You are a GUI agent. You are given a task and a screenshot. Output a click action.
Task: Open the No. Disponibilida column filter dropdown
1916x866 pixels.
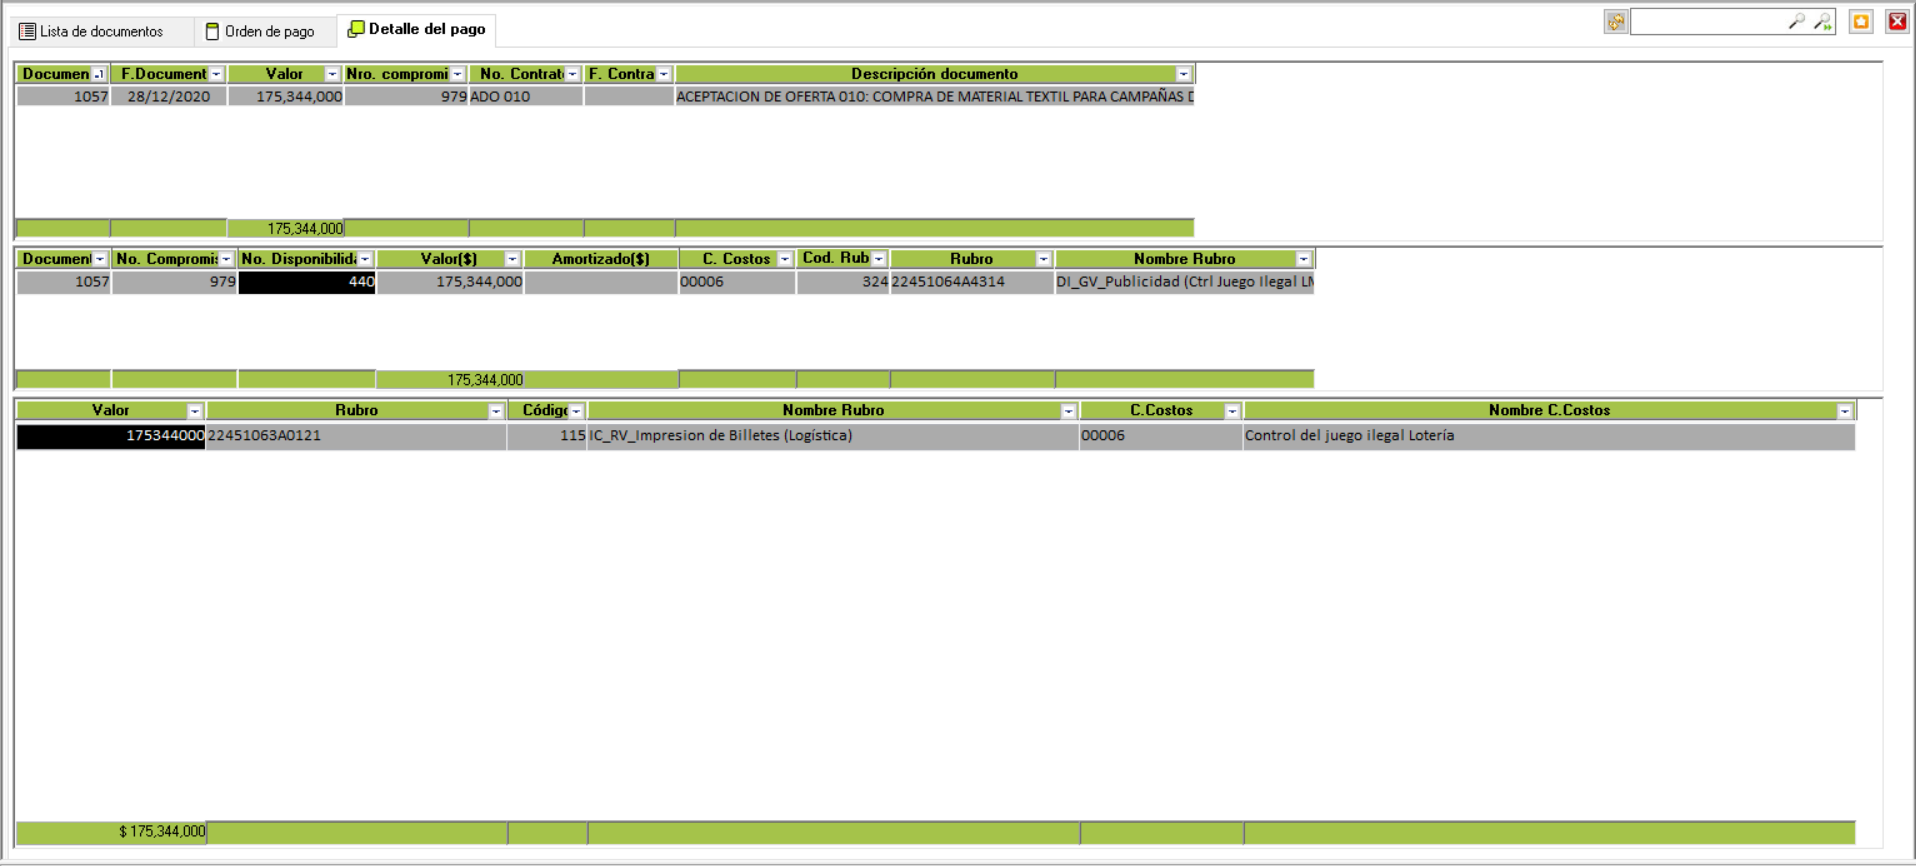pos(365,259)
